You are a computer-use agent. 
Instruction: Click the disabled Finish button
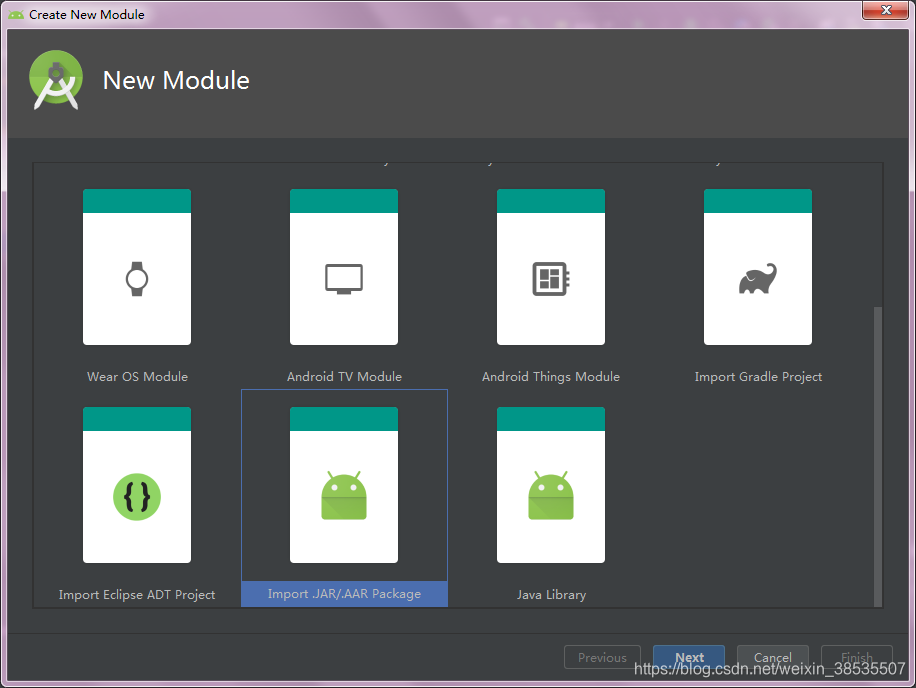click(856, 657)
